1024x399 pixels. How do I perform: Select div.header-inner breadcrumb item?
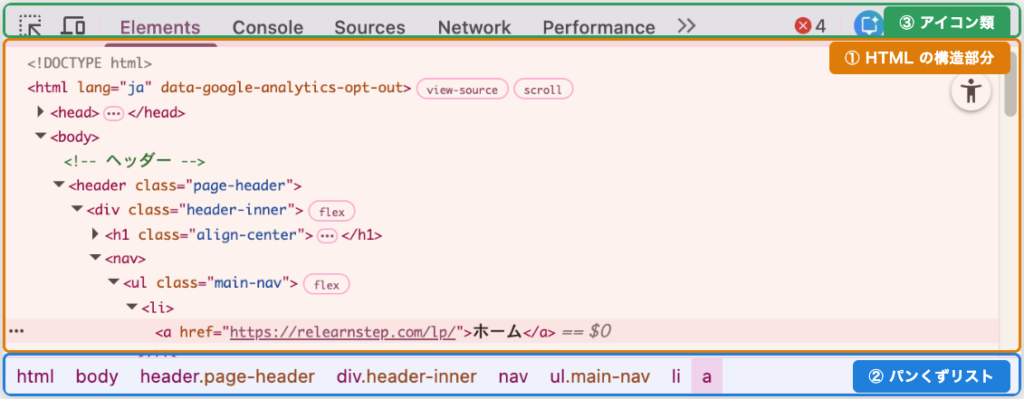coord(406,376)
